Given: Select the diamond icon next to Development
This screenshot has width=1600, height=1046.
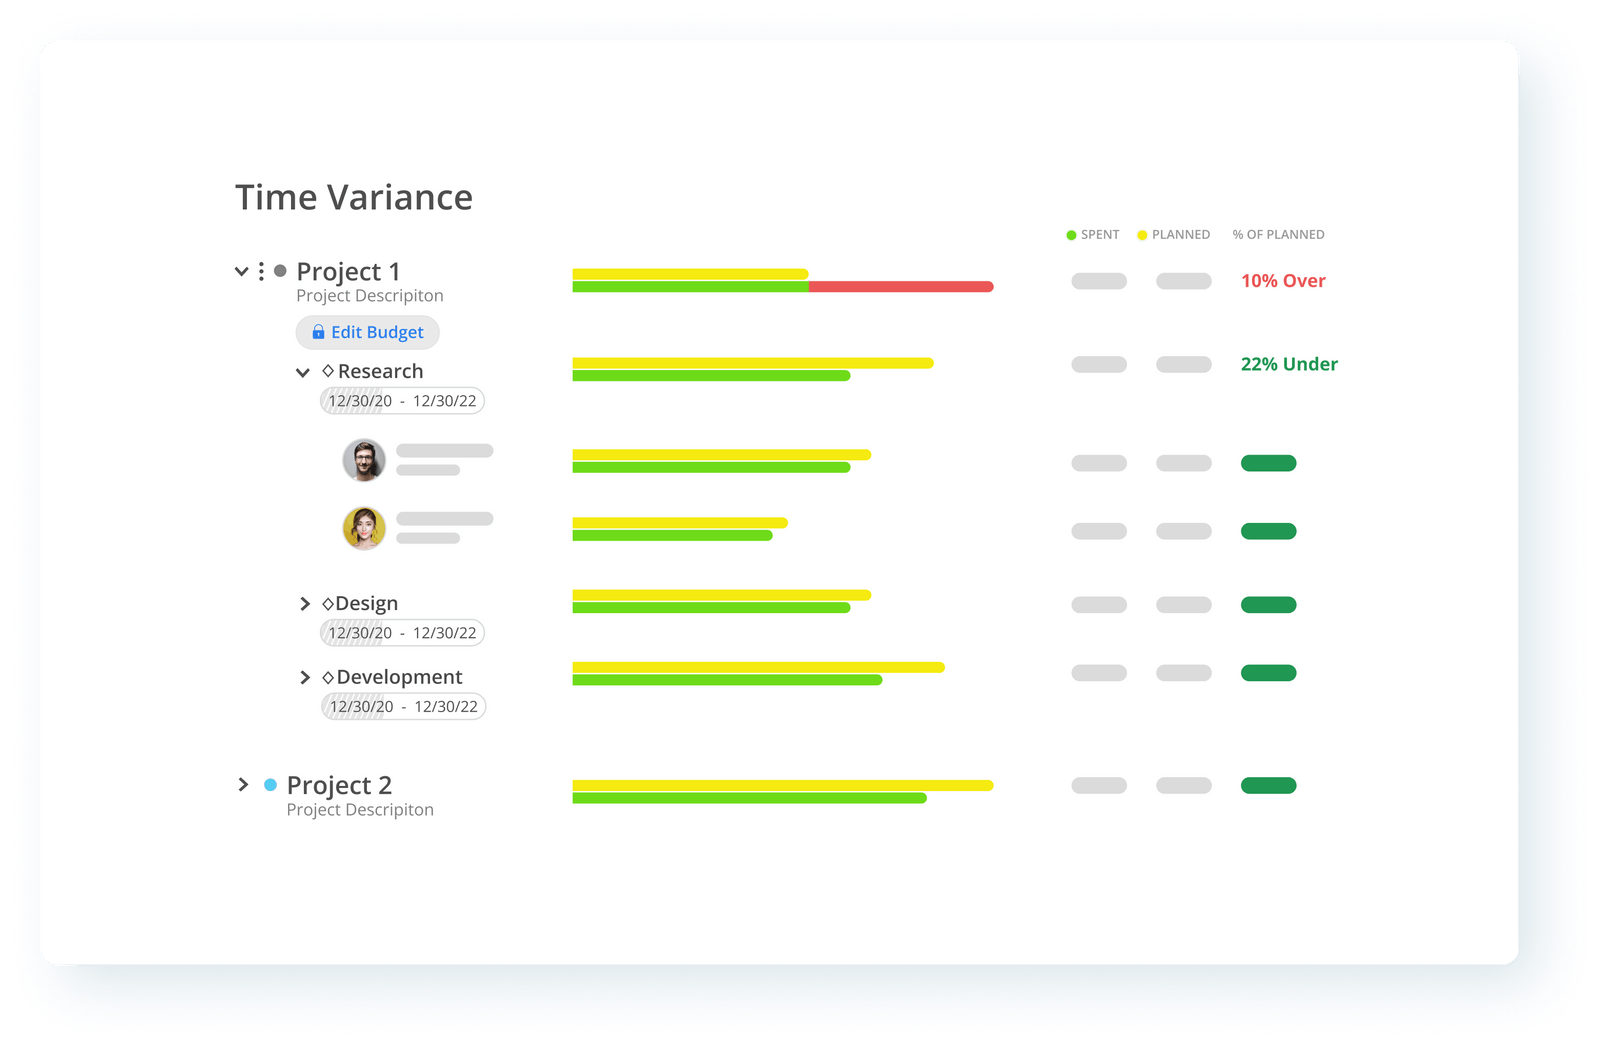Looking at the screenshot, I should (328, 676).
